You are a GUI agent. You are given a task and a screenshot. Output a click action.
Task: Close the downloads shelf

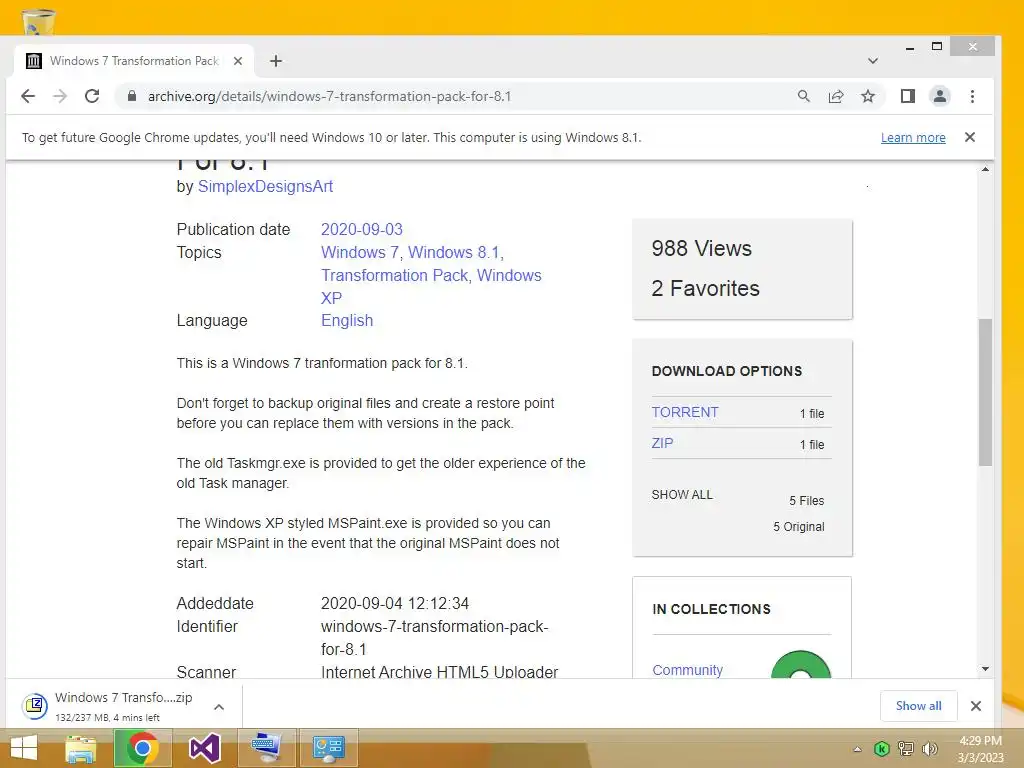coord(976,706)
